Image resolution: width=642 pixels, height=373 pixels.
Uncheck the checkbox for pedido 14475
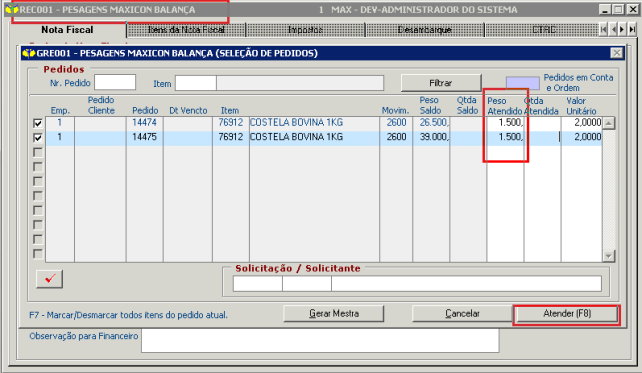[38, 138]
